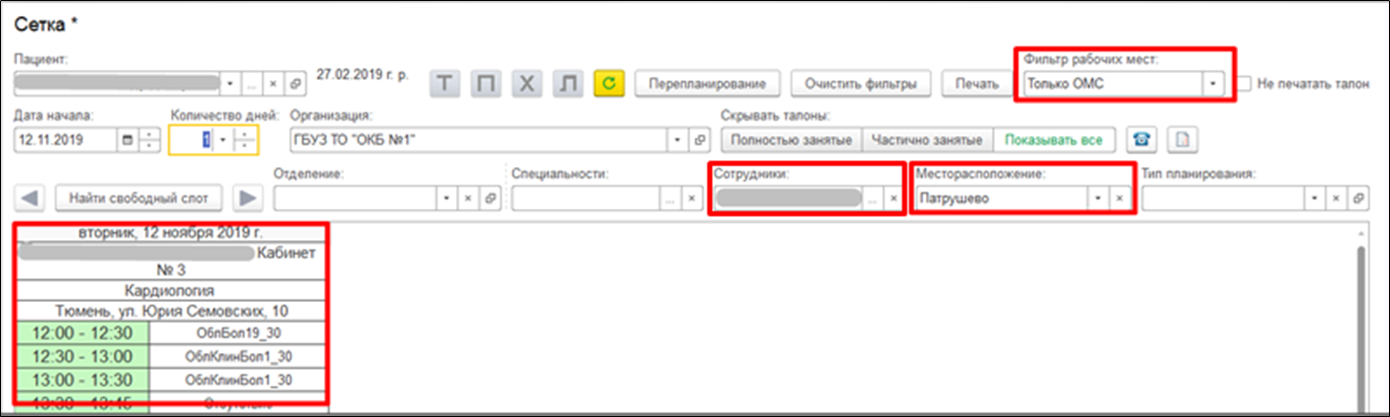Select Показывать все option
This screenshot has height=417, width=1390.
[x=1054, y=140]
